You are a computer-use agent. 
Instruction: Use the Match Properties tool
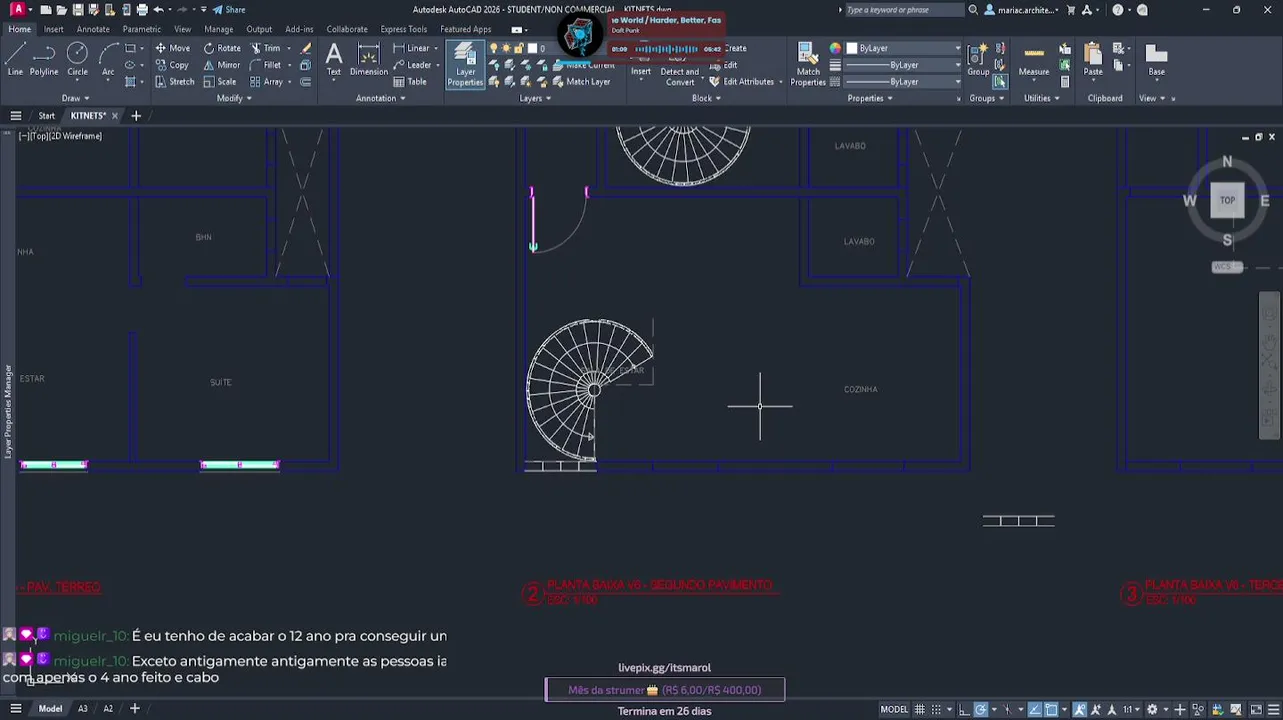click(808, 64)
